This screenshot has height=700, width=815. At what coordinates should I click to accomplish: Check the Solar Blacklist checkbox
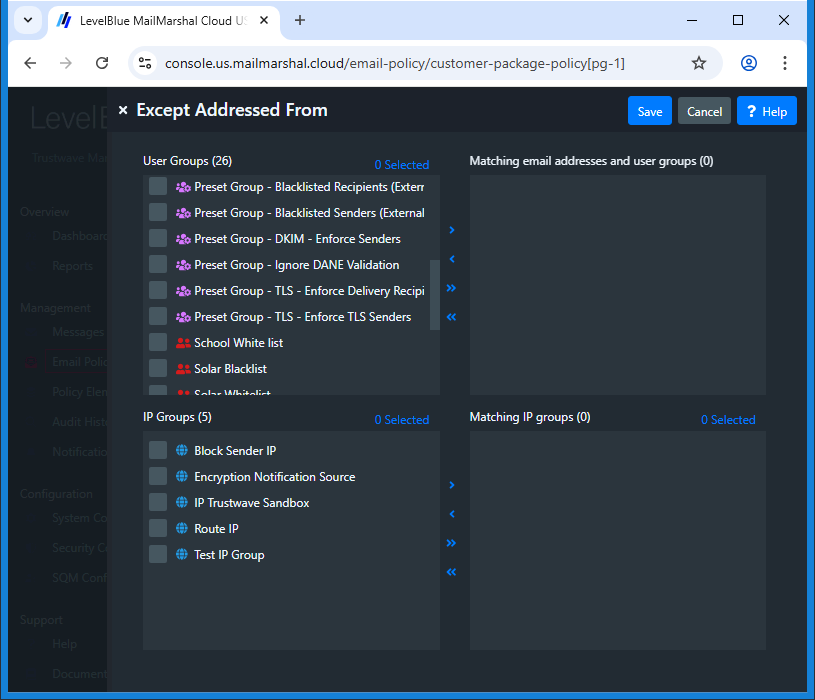[x=158, y=368]
